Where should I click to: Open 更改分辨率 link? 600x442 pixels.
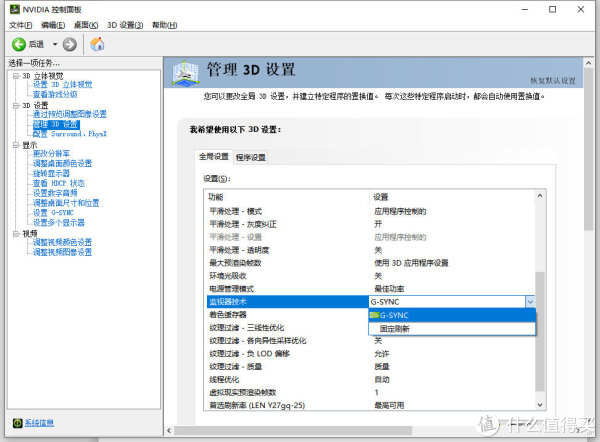(51, 153)
